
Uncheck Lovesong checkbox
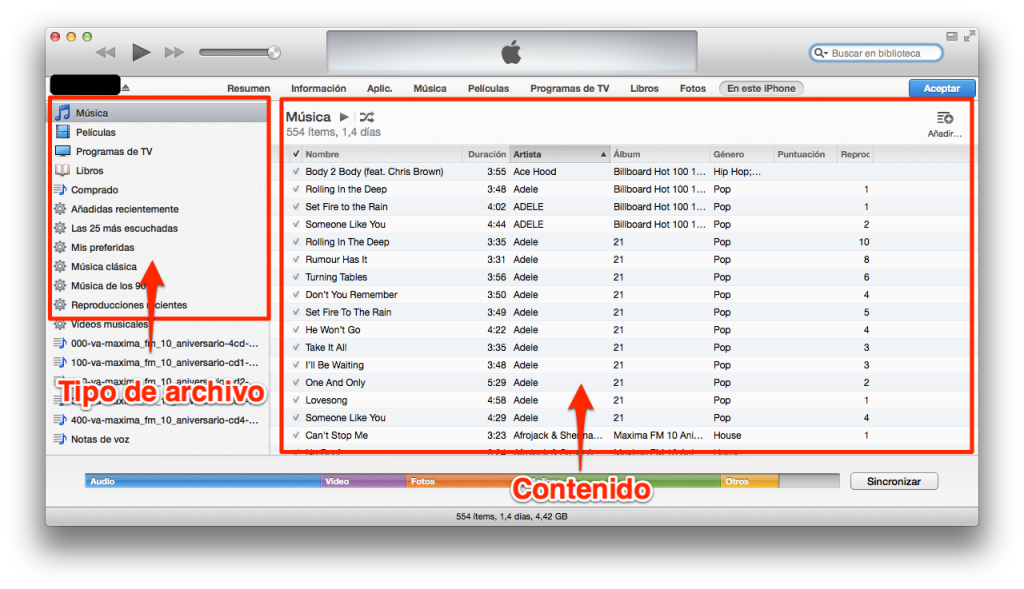tap(296, 400)
